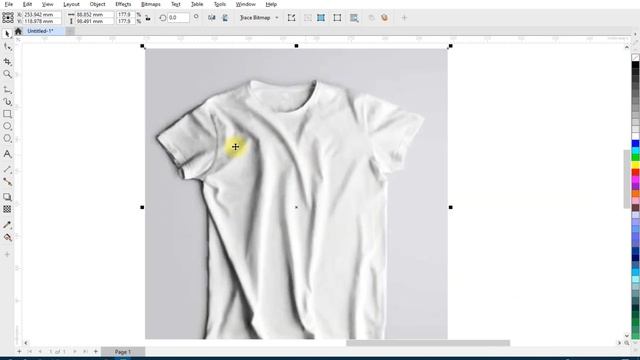Open the Text menu
The image size is (640, 360).
click(x=176, y=4)
